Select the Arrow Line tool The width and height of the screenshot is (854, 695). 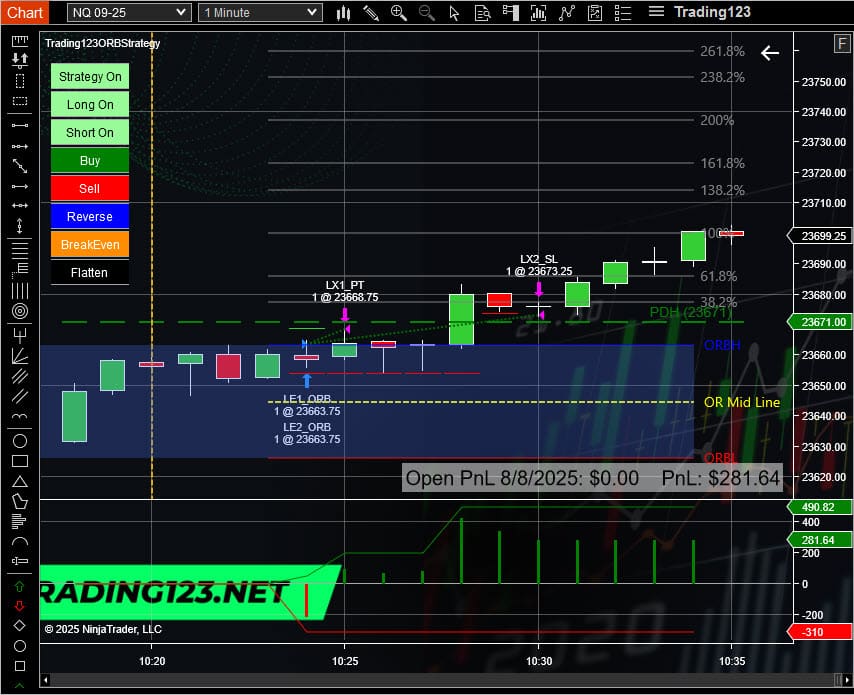pyautogui.click(x=20, y=186)
